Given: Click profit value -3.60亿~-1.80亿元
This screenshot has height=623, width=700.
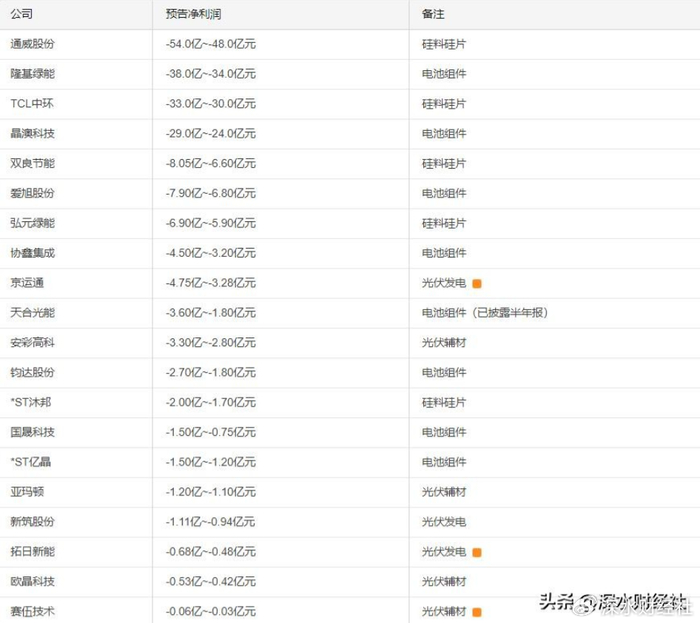Looking at the screenshot, I should (211, 313).
